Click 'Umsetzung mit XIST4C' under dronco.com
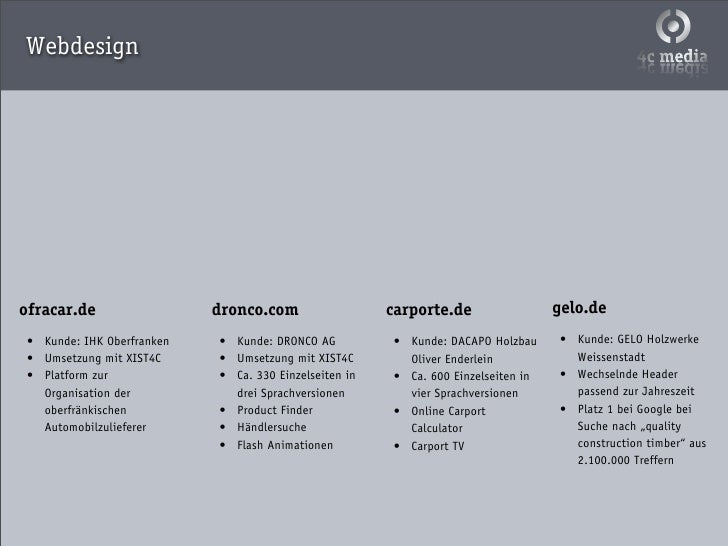The height and width of the screenshot is (546, 728). 295,358
